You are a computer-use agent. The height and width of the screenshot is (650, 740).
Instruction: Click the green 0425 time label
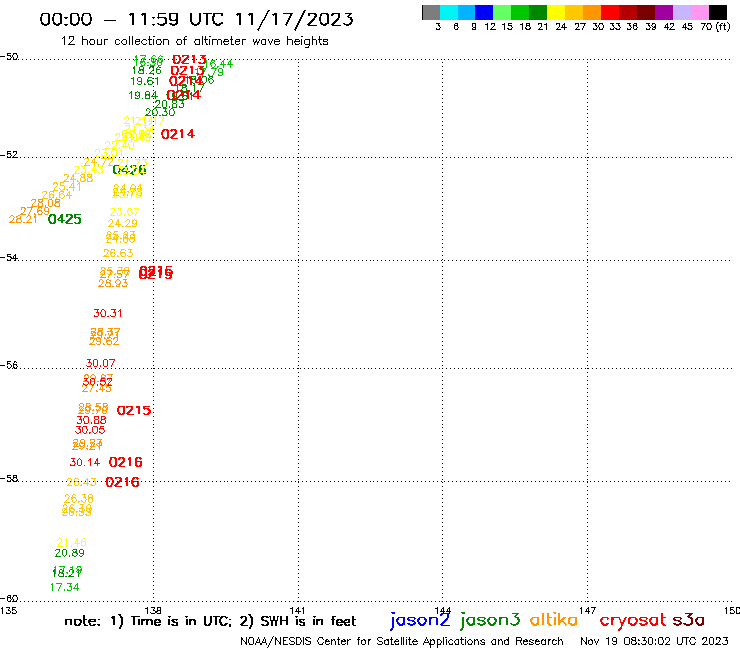pyautogui.click(x=65, y=219)
